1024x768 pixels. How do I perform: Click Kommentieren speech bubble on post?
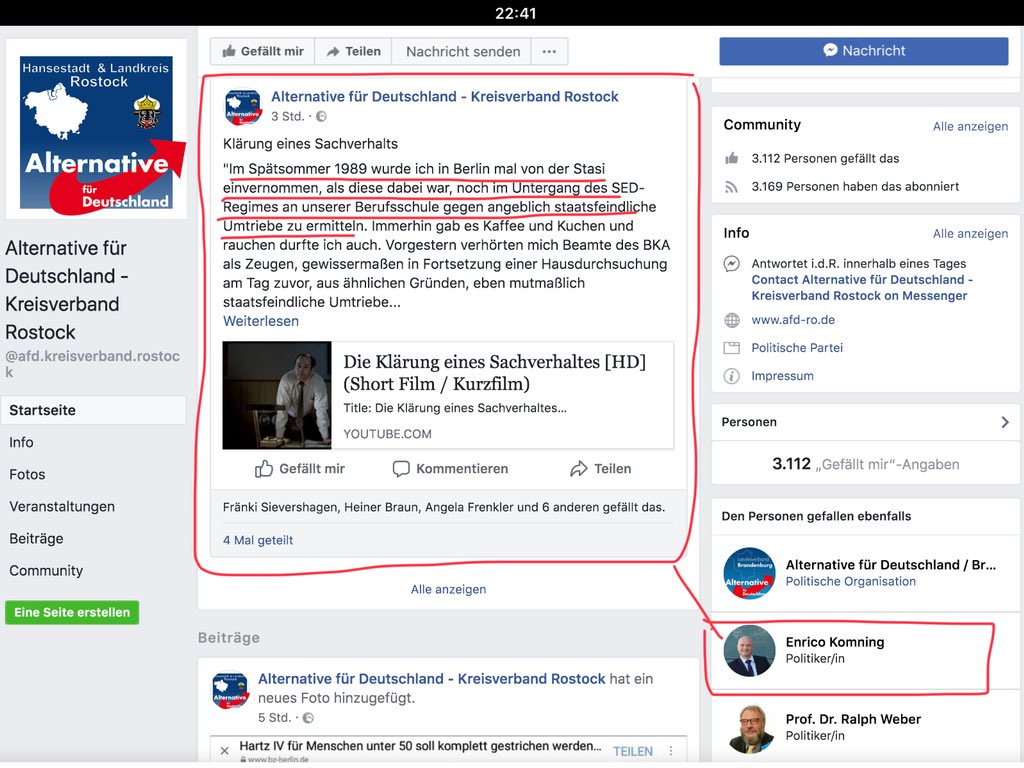[450, 469]
